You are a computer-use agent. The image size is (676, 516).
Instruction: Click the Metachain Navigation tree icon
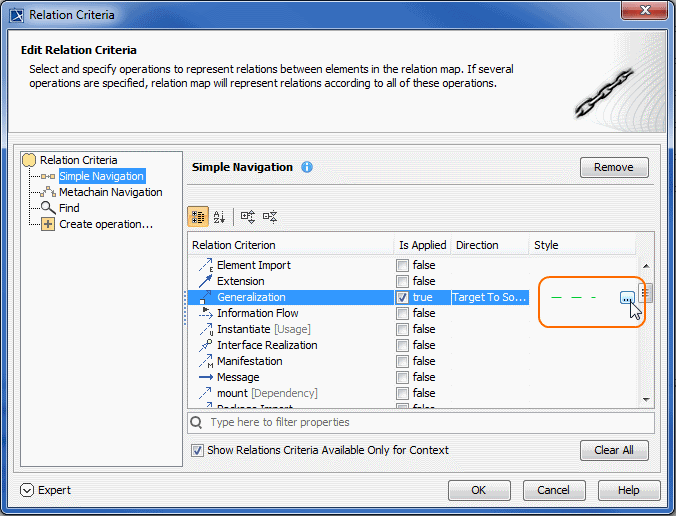tap(48, 192)
